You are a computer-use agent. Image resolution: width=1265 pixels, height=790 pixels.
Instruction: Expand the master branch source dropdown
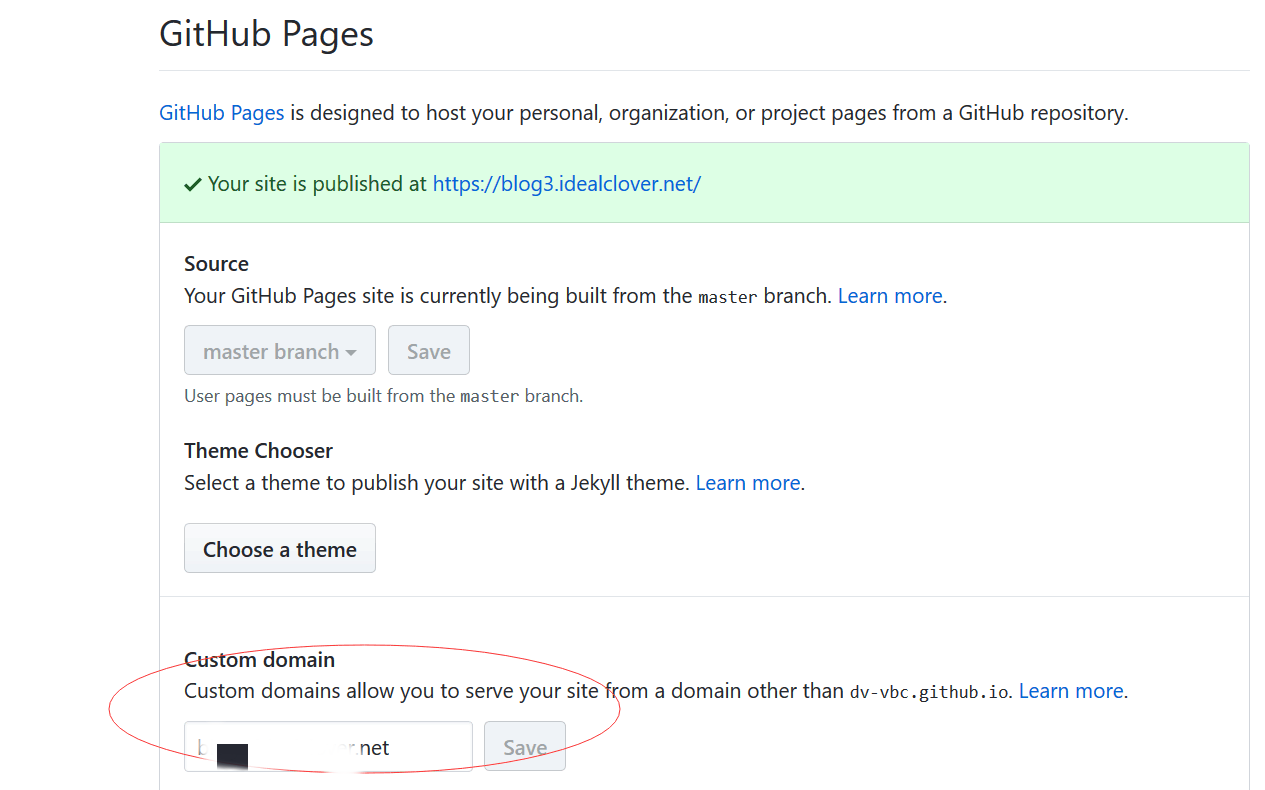pyautogui.click(x=280, y=351)
